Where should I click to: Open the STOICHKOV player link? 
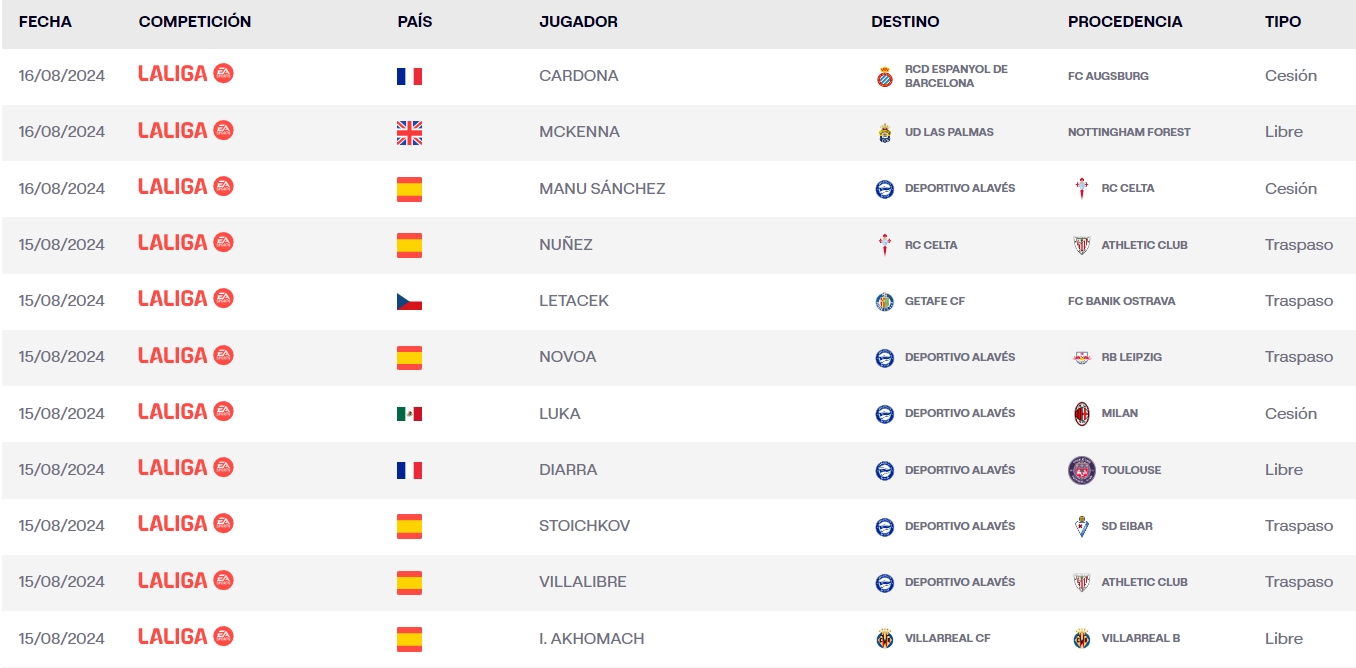pos(584,526)
